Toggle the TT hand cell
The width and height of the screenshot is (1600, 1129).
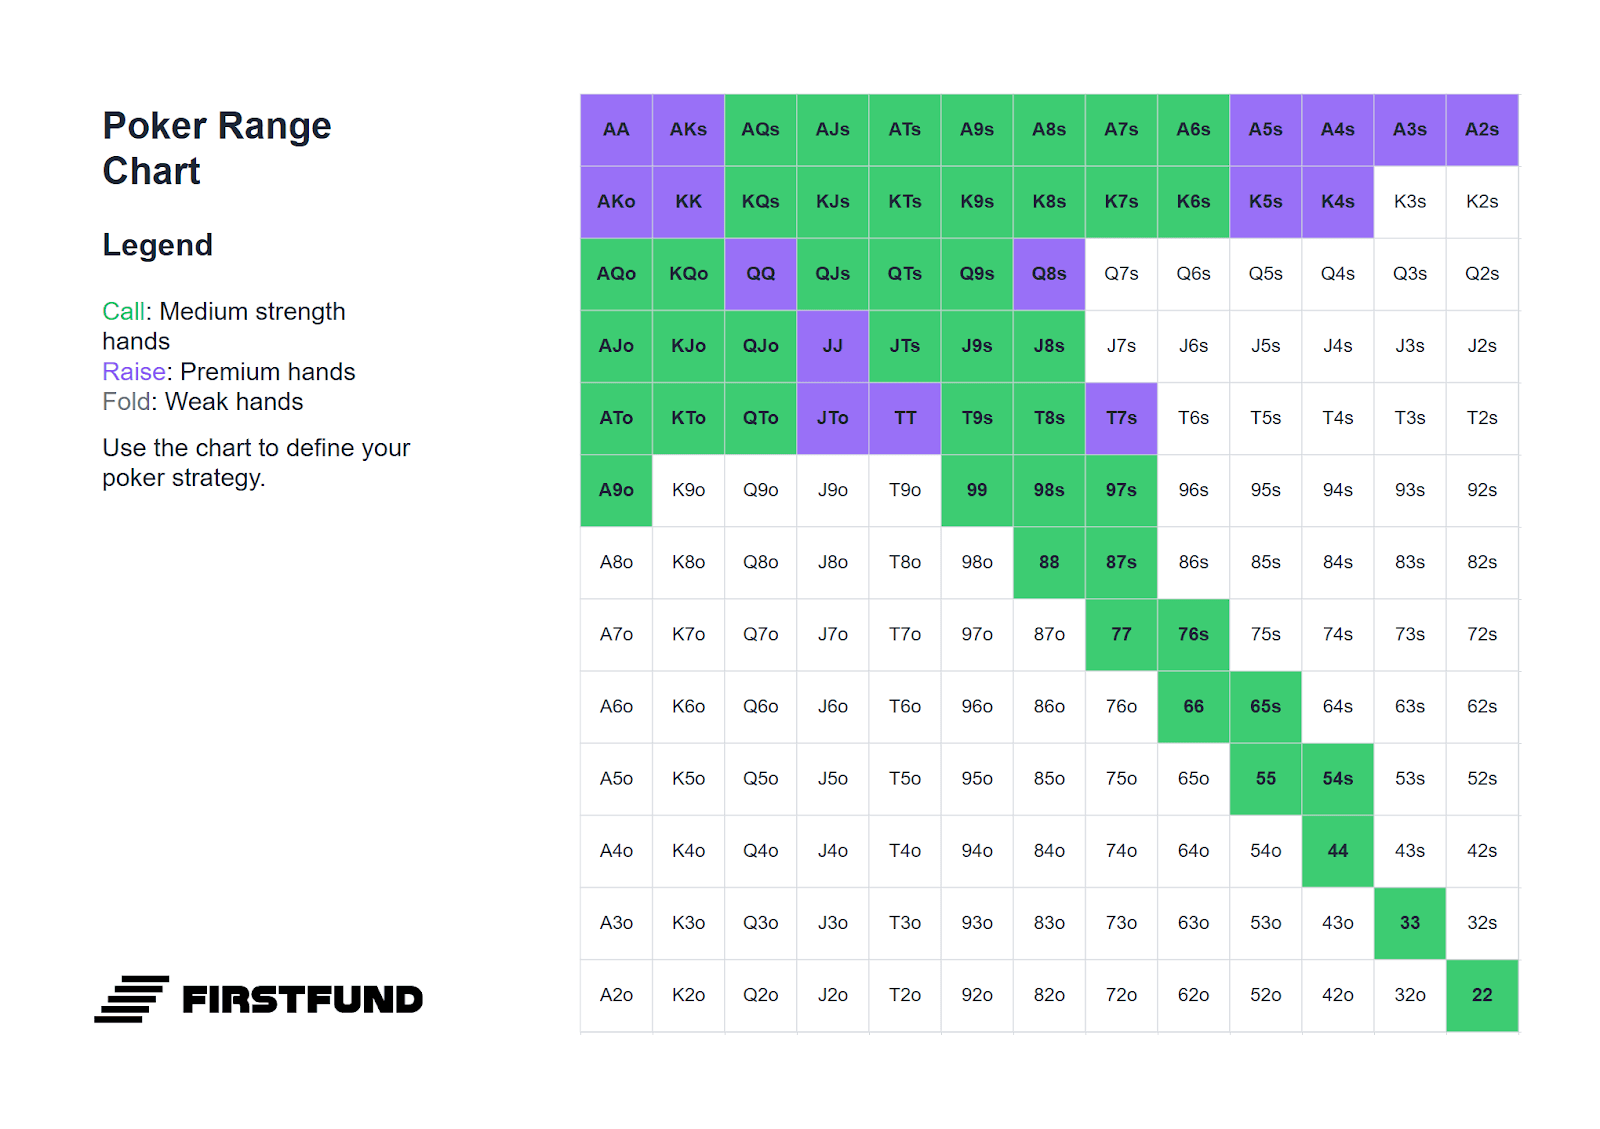(905, 418)
